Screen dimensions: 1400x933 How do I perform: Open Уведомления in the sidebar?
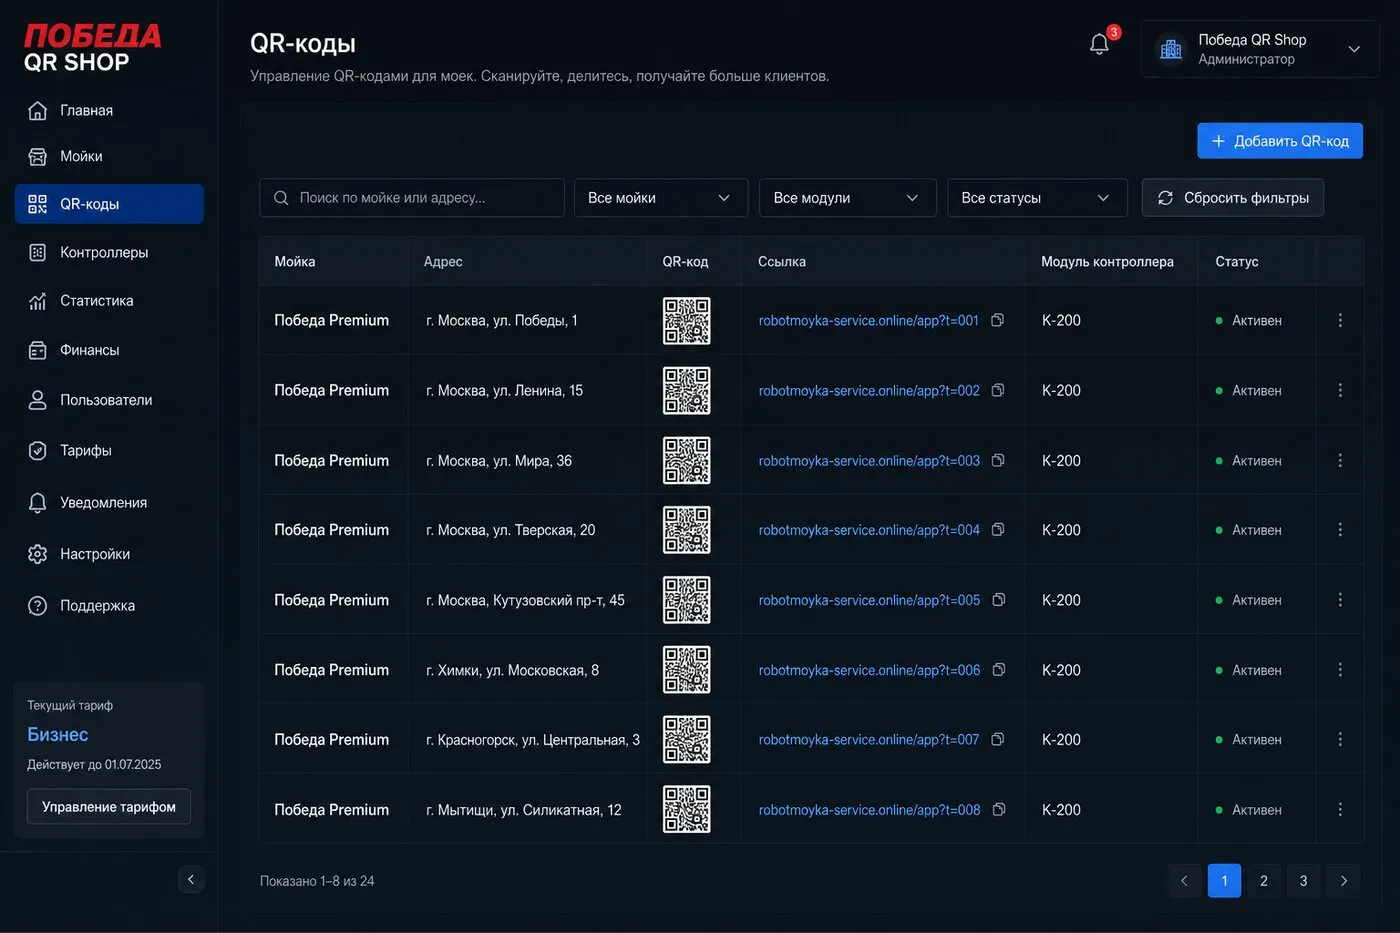pyautogui.click(x=109, y=502)
